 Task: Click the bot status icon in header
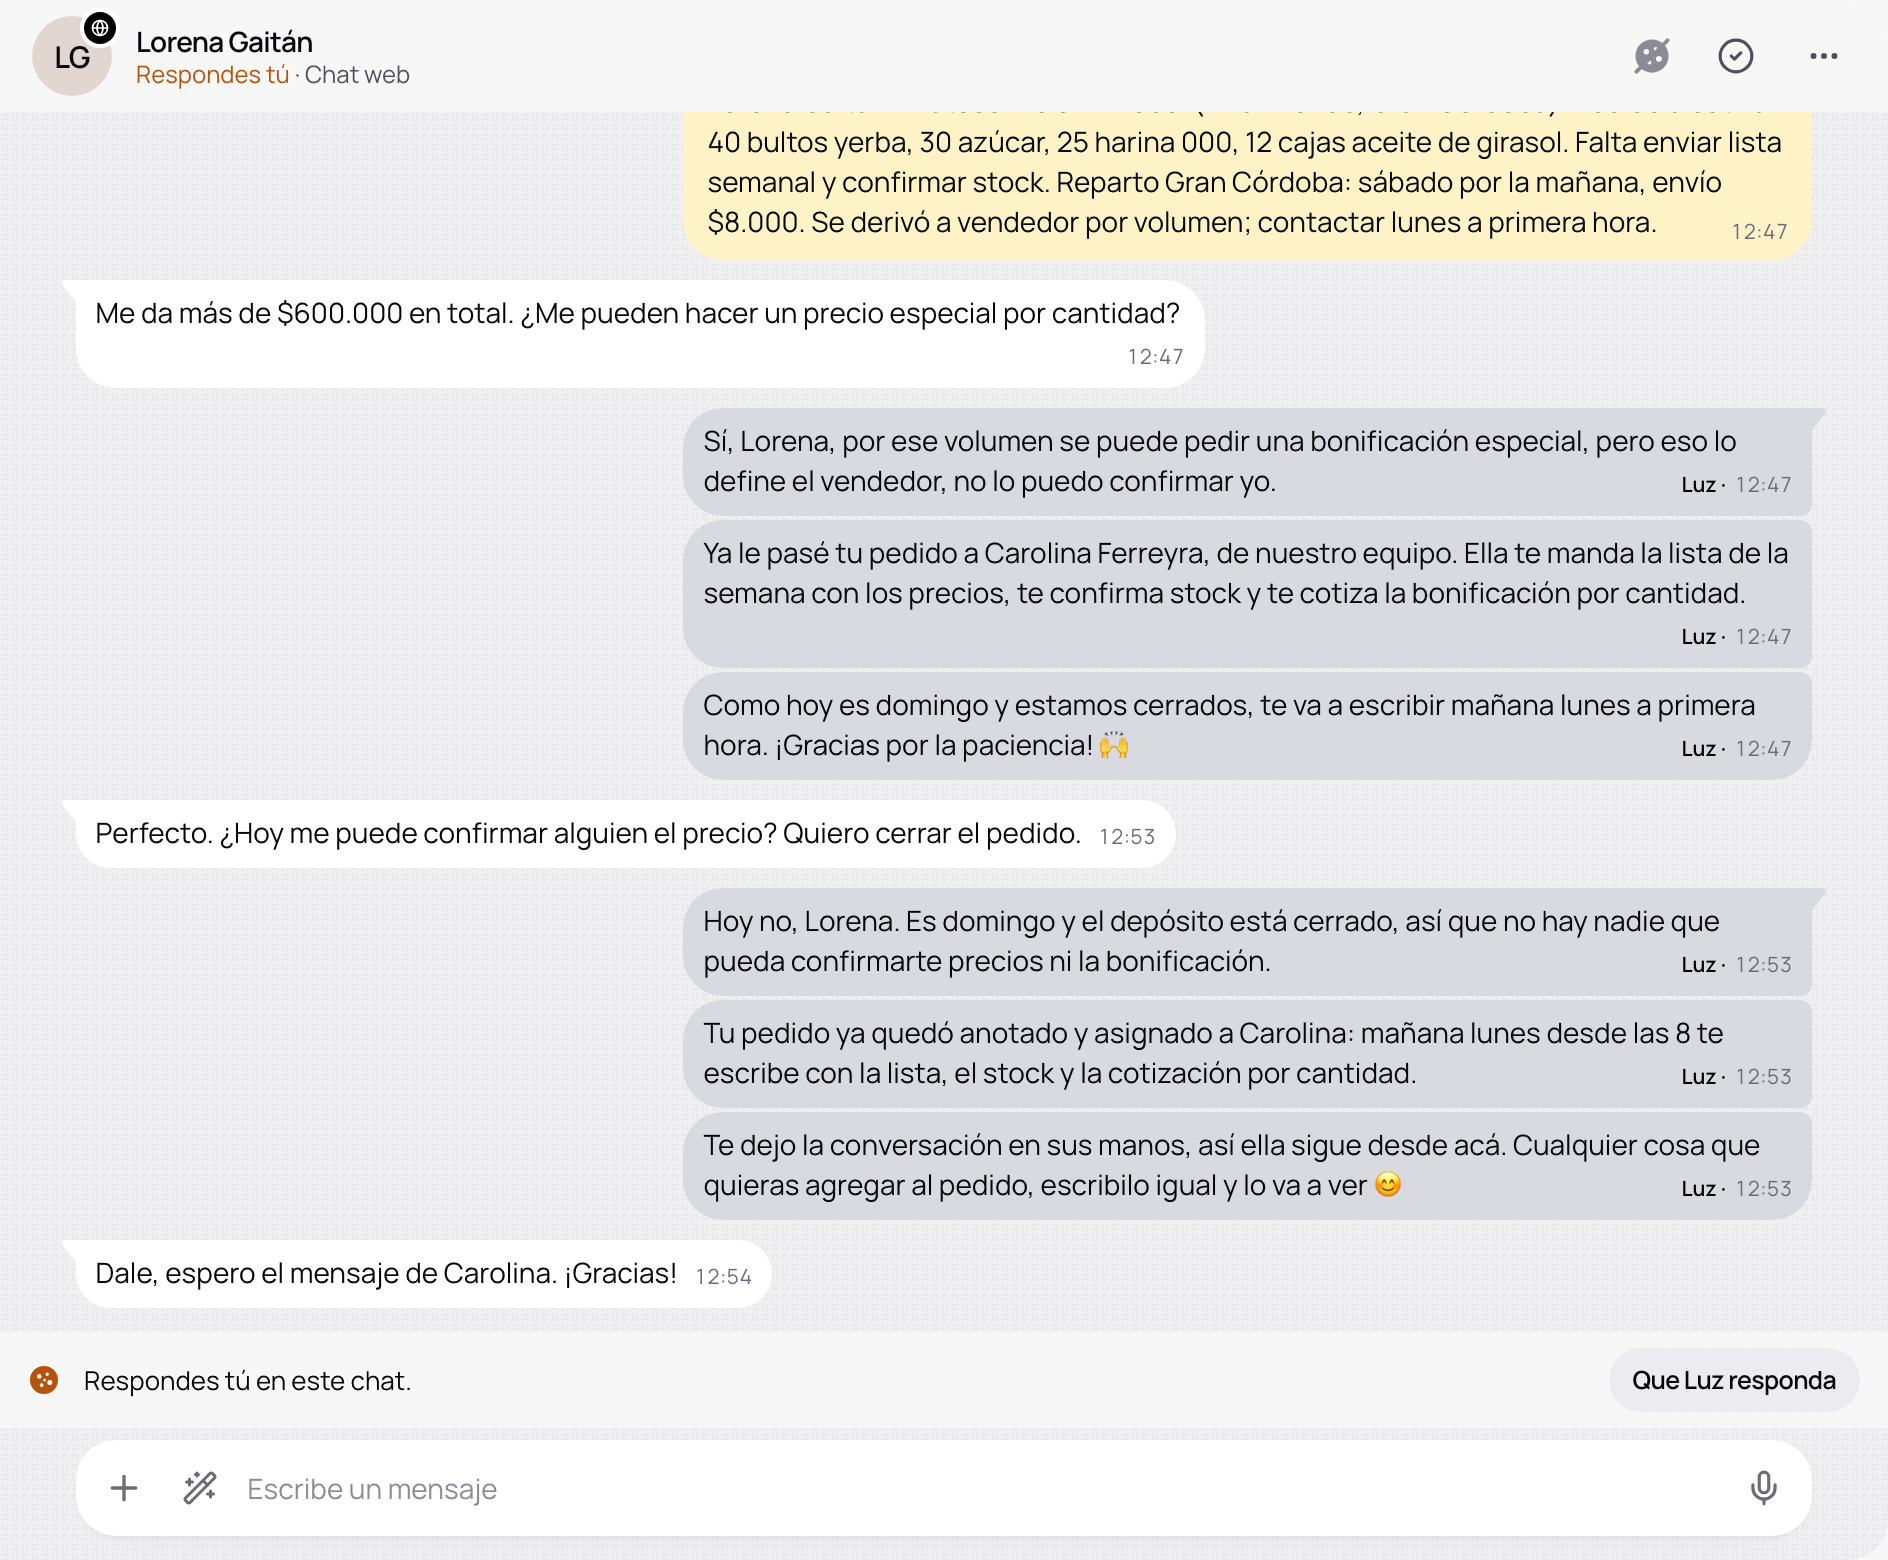coord(1652,56)
